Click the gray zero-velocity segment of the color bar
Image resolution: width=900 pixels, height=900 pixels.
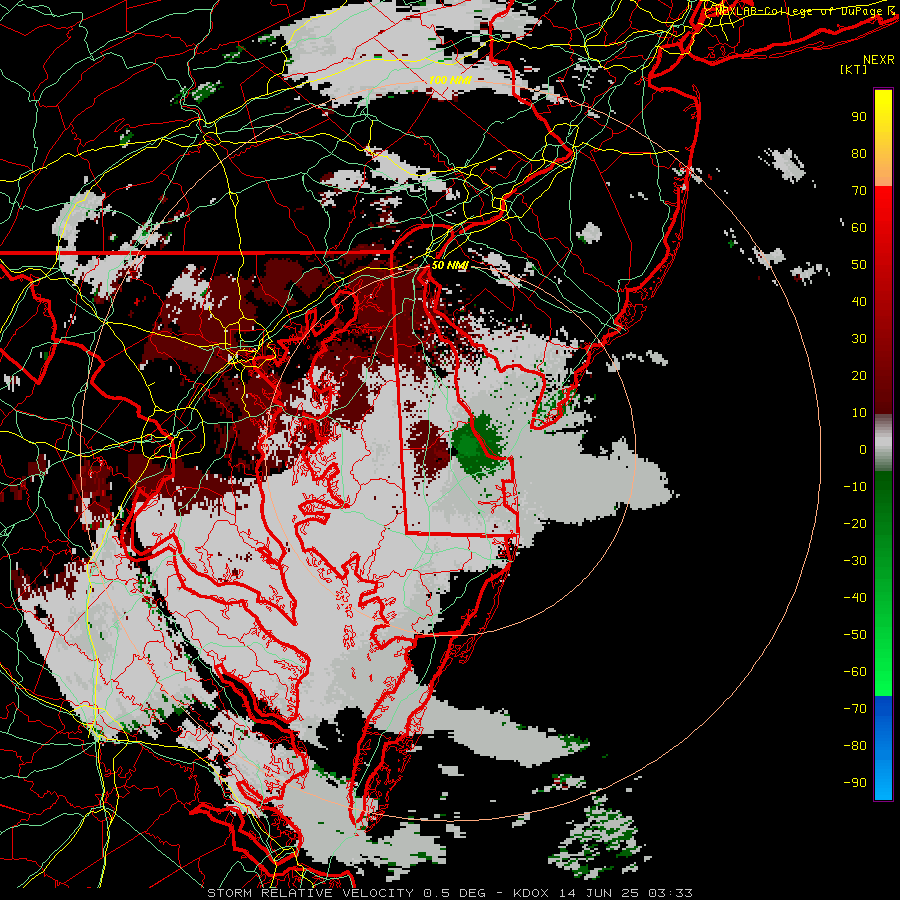click(x=883, y=443)
